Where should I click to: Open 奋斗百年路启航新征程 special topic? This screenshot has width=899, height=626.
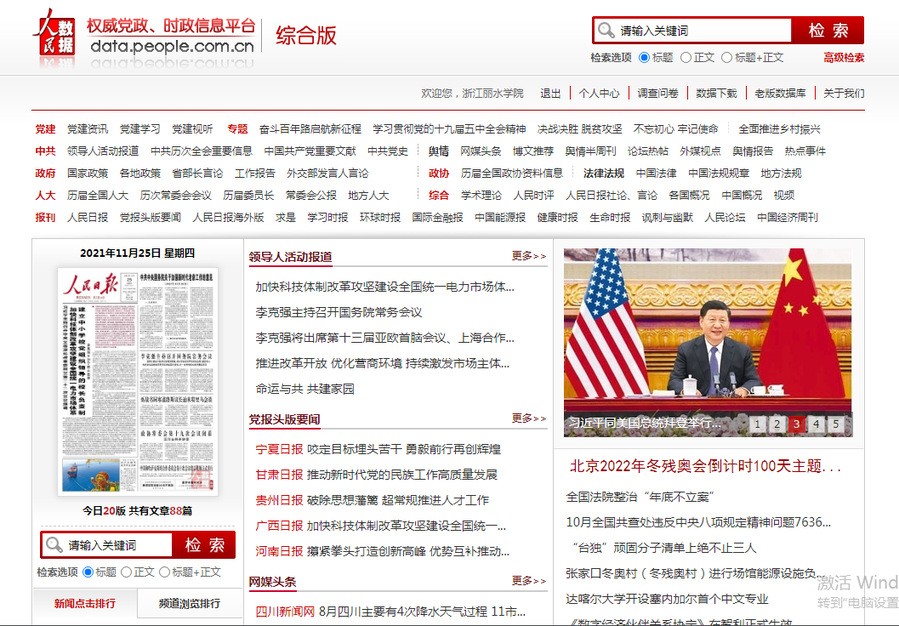[310, 129]
